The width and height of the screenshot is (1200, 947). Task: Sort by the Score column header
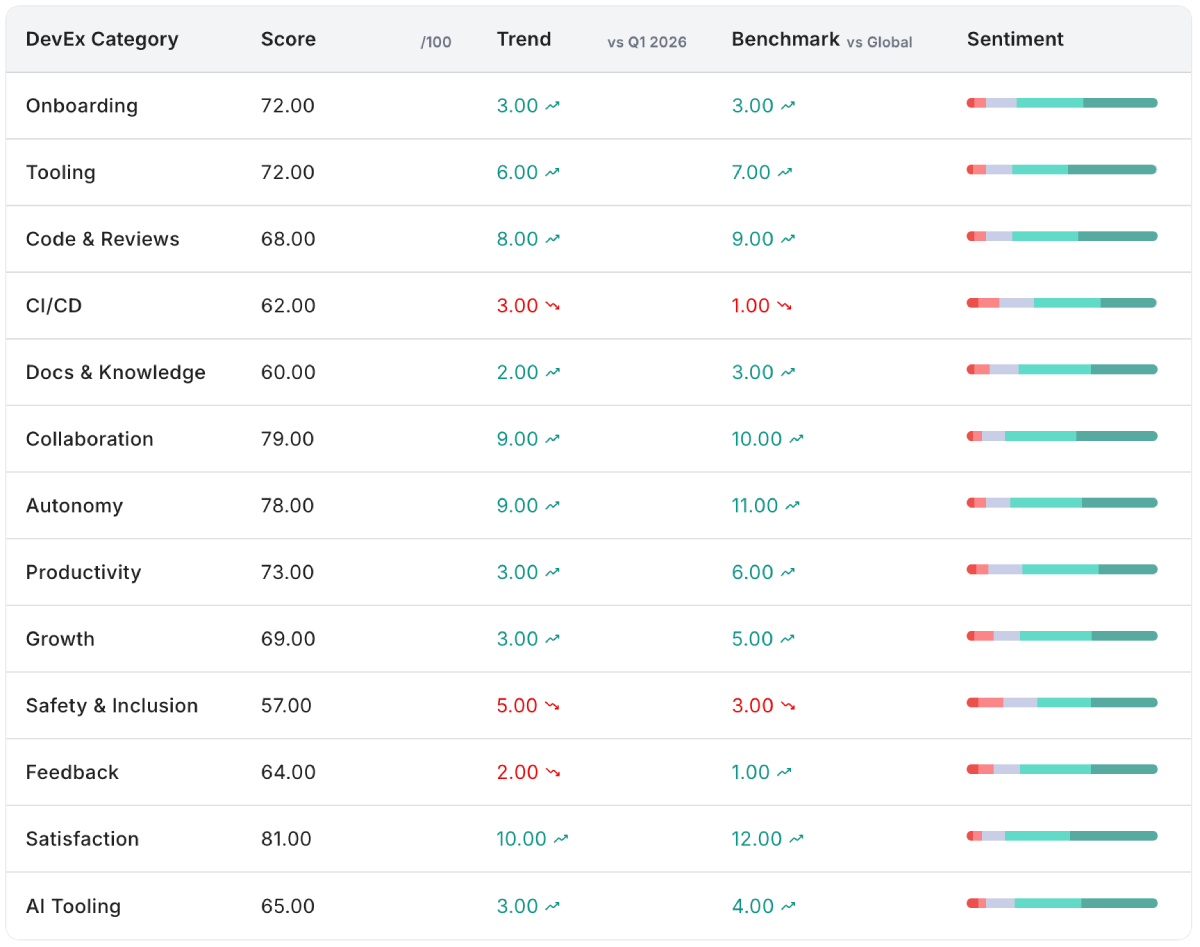tap(288, 40)
